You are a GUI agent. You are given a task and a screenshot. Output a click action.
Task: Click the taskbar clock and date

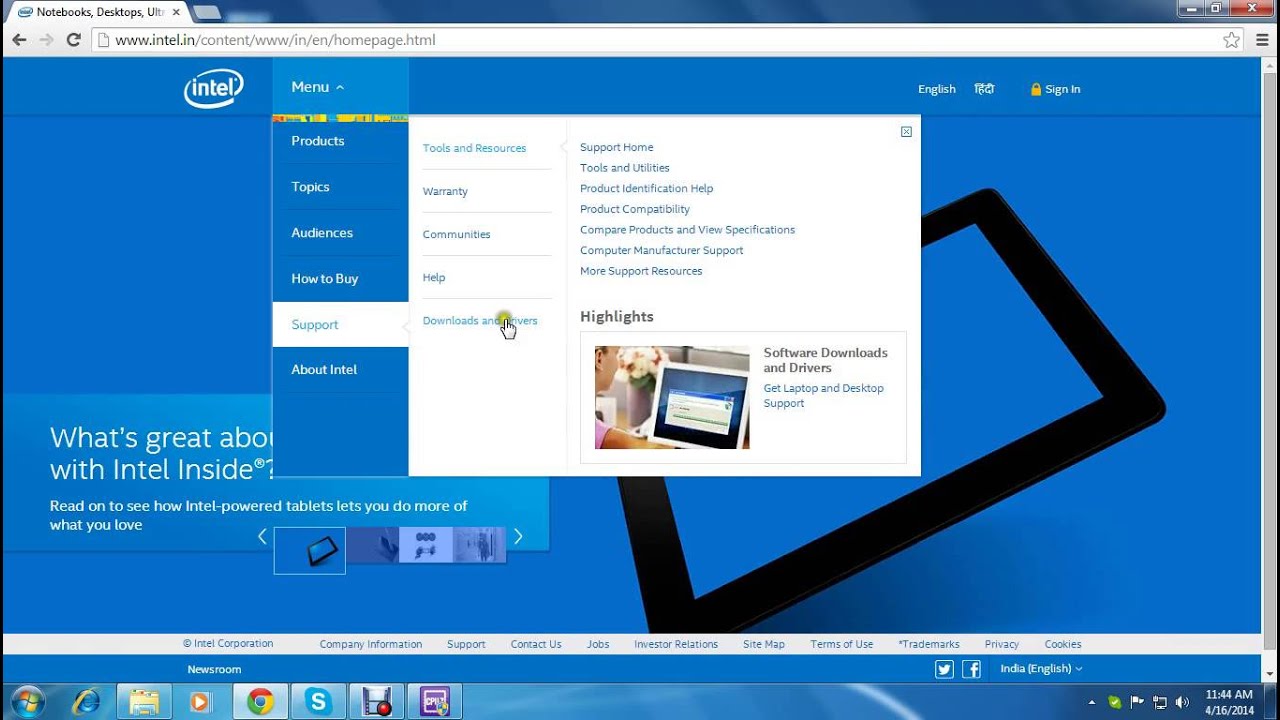[x=1229, y=702]
